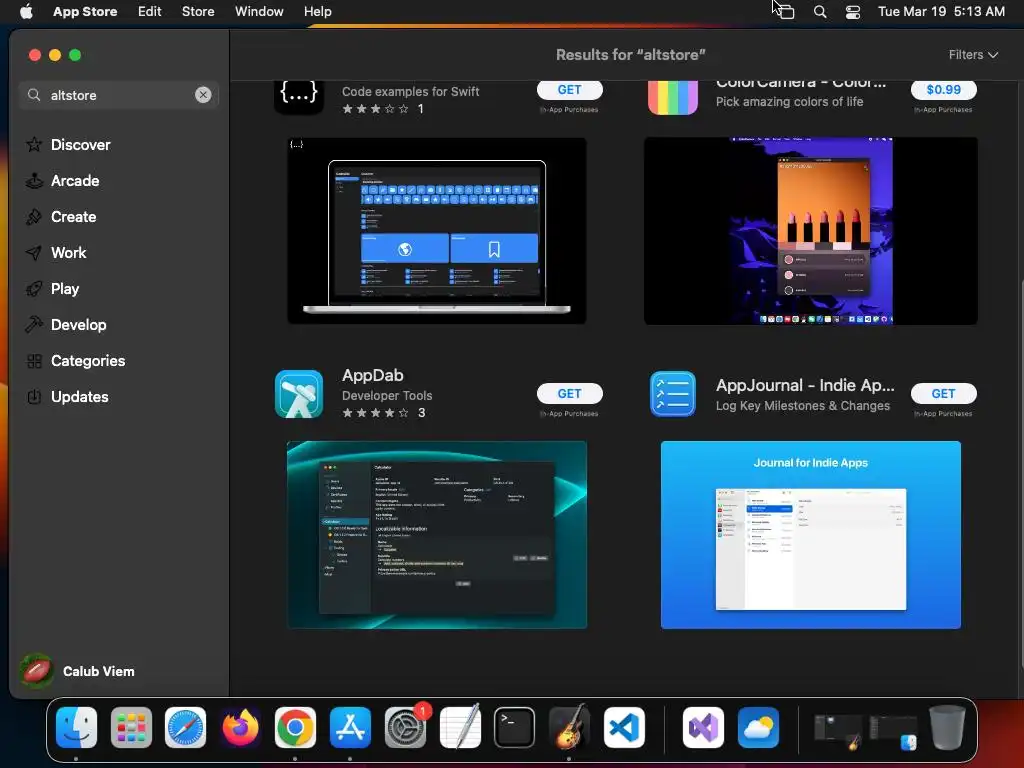1024x768 pixels.
Task: Open Spotlight search in menu bar
Action: tap(820, 11)
